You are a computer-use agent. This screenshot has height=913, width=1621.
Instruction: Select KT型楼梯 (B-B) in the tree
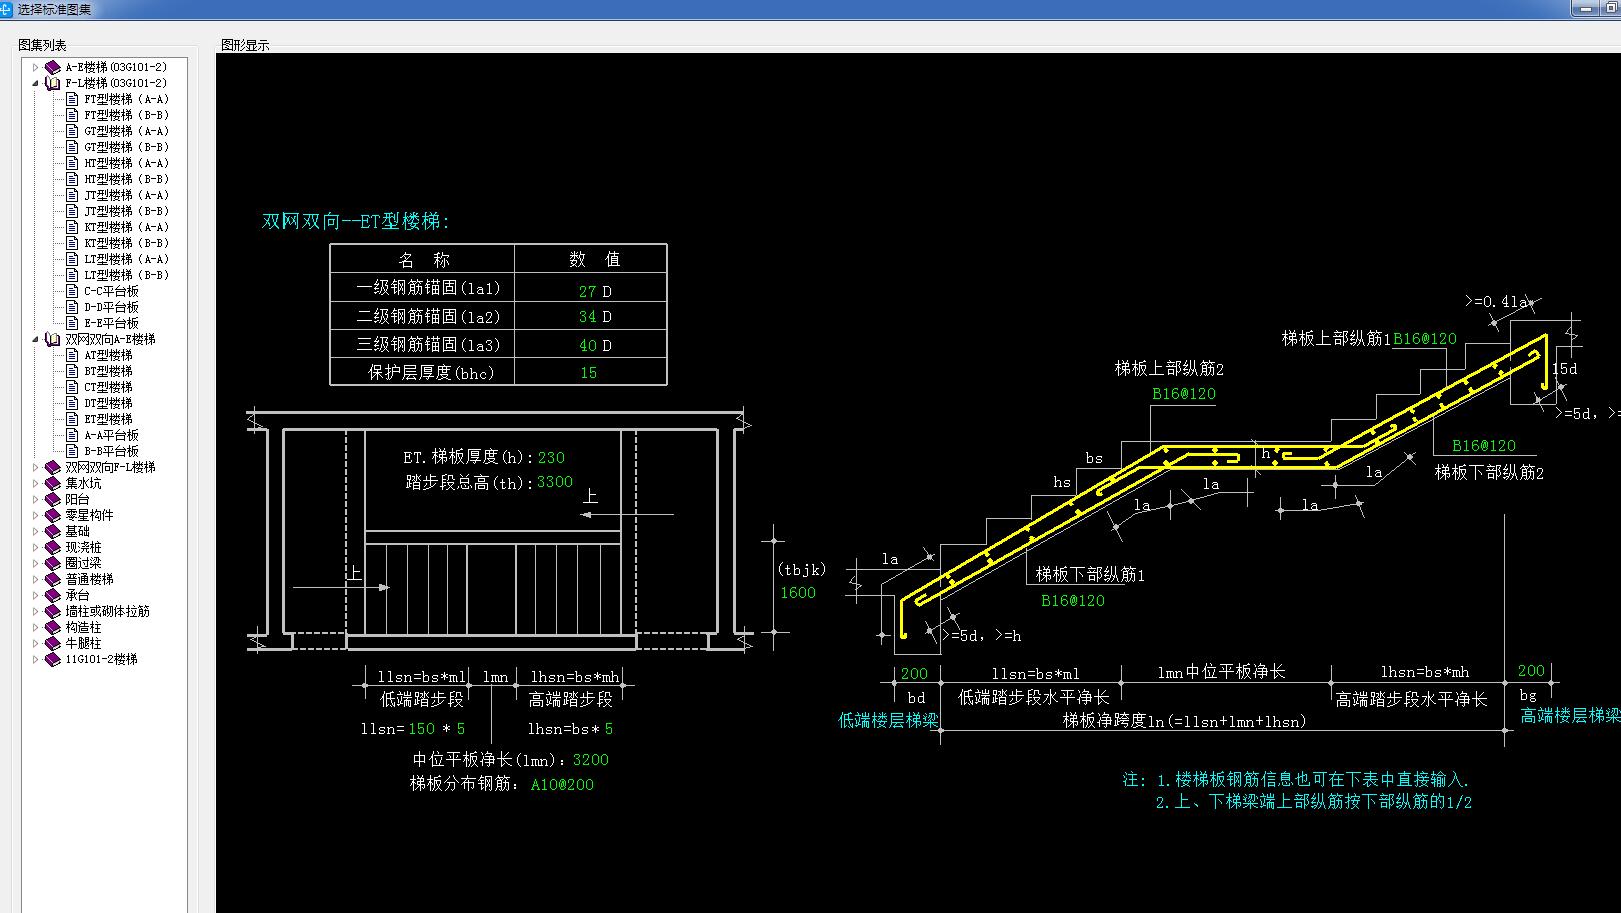tap(126, 243)
